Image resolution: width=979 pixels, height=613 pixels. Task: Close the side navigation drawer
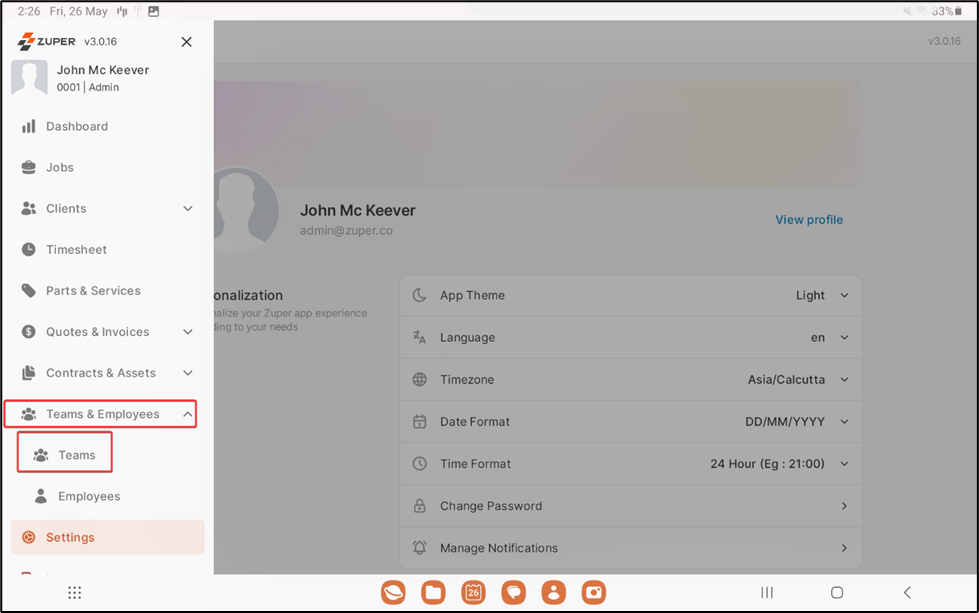(186, 42)
